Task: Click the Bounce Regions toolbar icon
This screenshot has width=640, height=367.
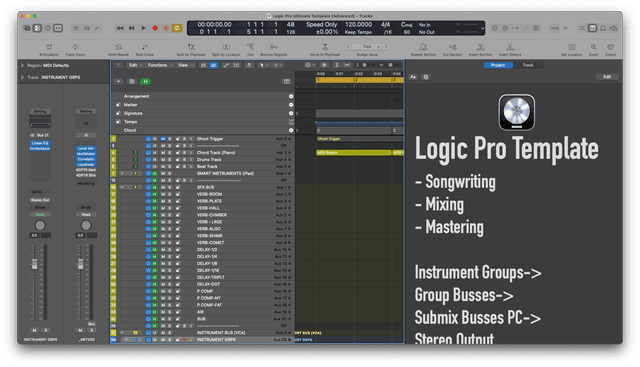Action: (x=273, y=47)
